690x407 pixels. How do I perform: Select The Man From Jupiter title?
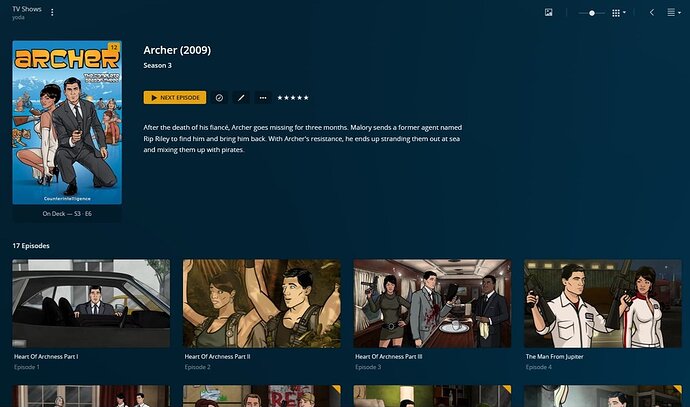click(554, 356)
